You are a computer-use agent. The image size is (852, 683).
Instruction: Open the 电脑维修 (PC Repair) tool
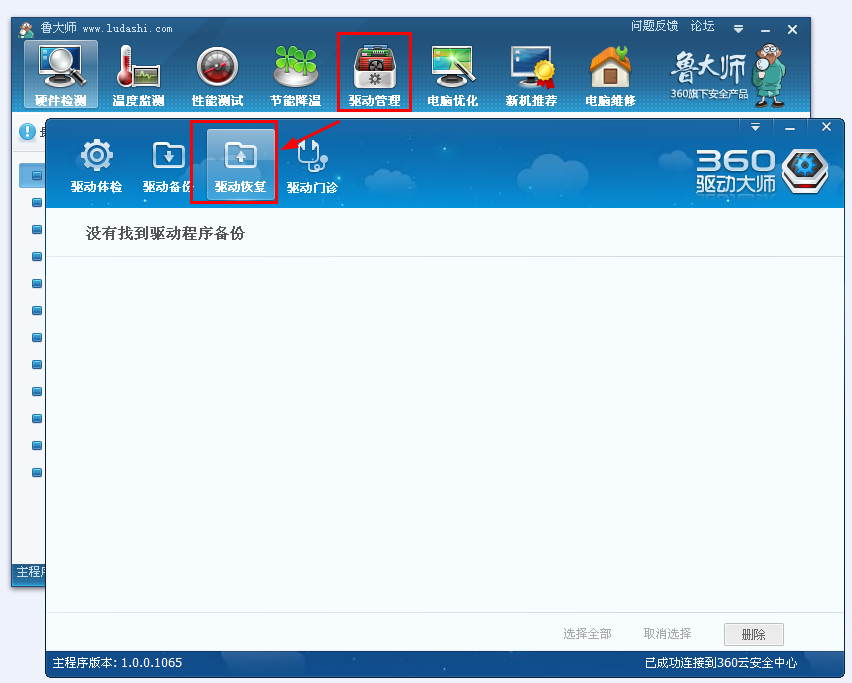coord(609,70)
